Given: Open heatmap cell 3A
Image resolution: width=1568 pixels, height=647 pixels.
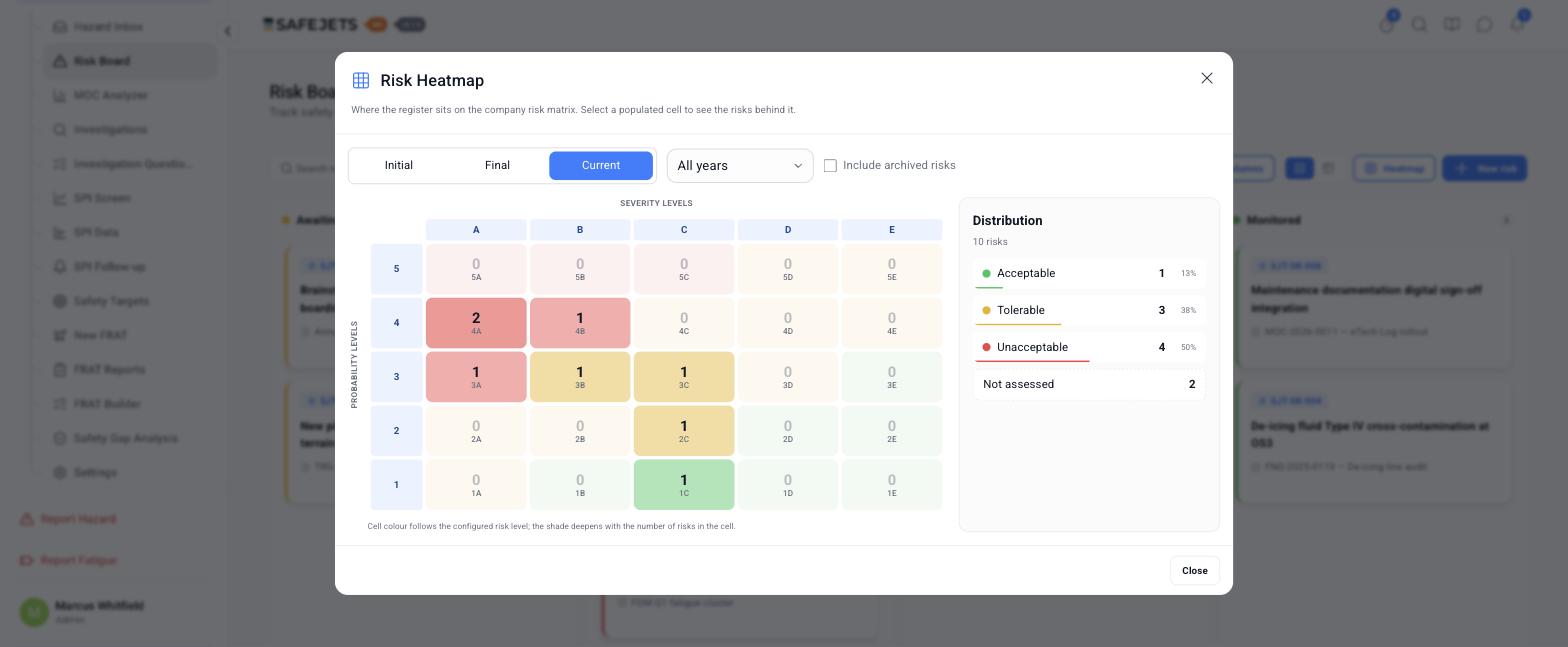Looking at the screenshot, I should click(x=476, y=377).
